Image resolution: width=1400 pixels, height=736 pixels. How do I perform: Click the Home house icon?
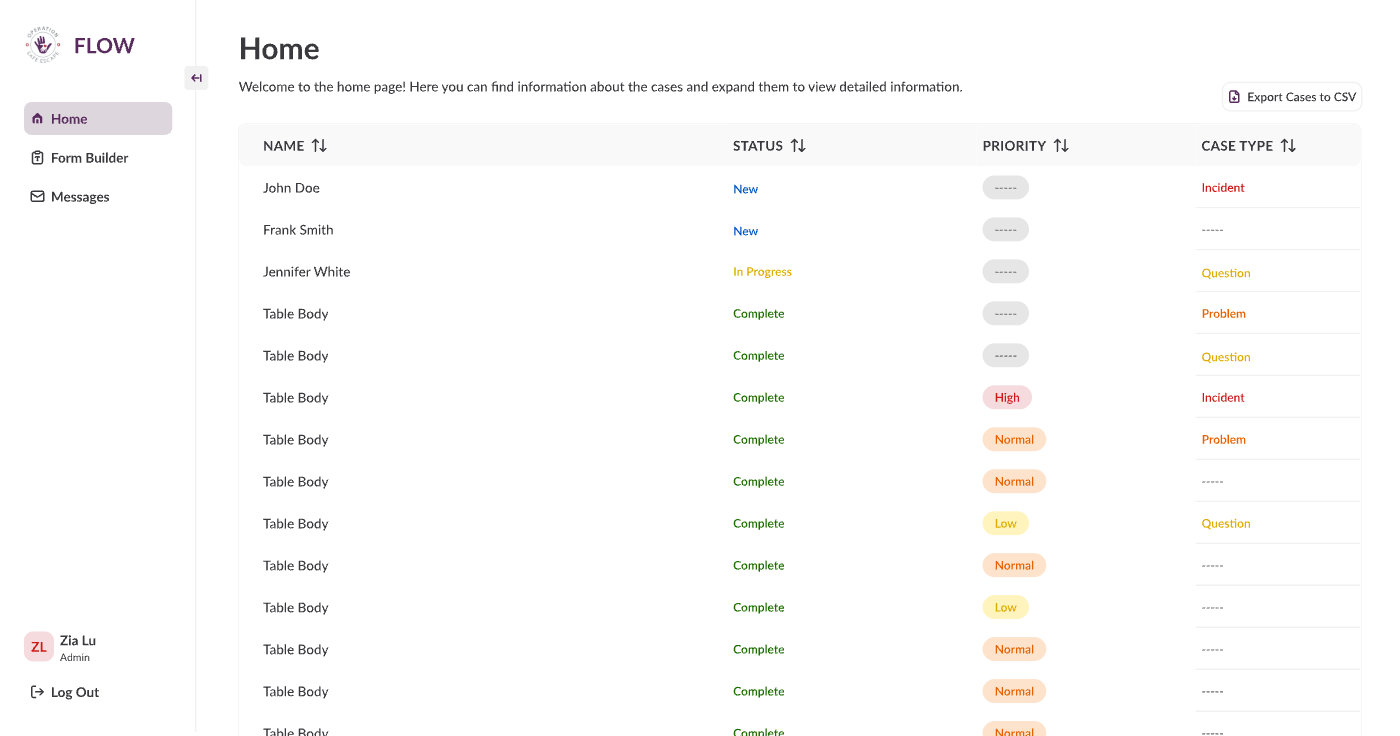tap(38, 119)
